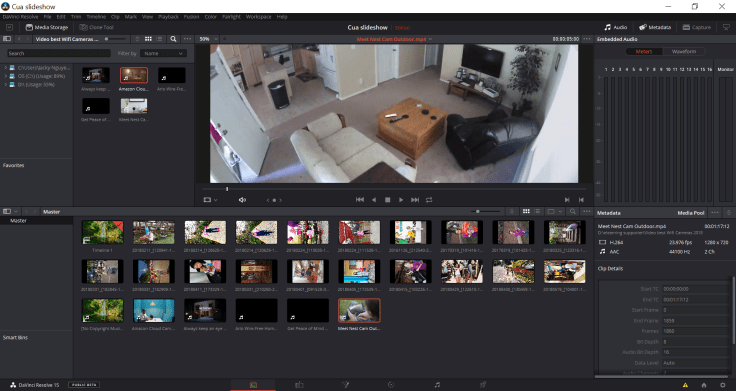Open media storage three-dot options menu
Viewport: 736px width, 391px height.
187,39
